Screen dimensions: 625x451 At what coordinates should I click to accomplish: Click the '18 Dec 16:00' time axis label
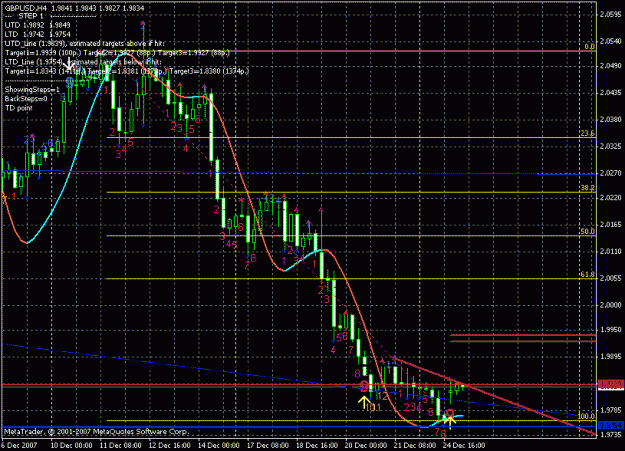pyautogui.click(x=316, y=445)
